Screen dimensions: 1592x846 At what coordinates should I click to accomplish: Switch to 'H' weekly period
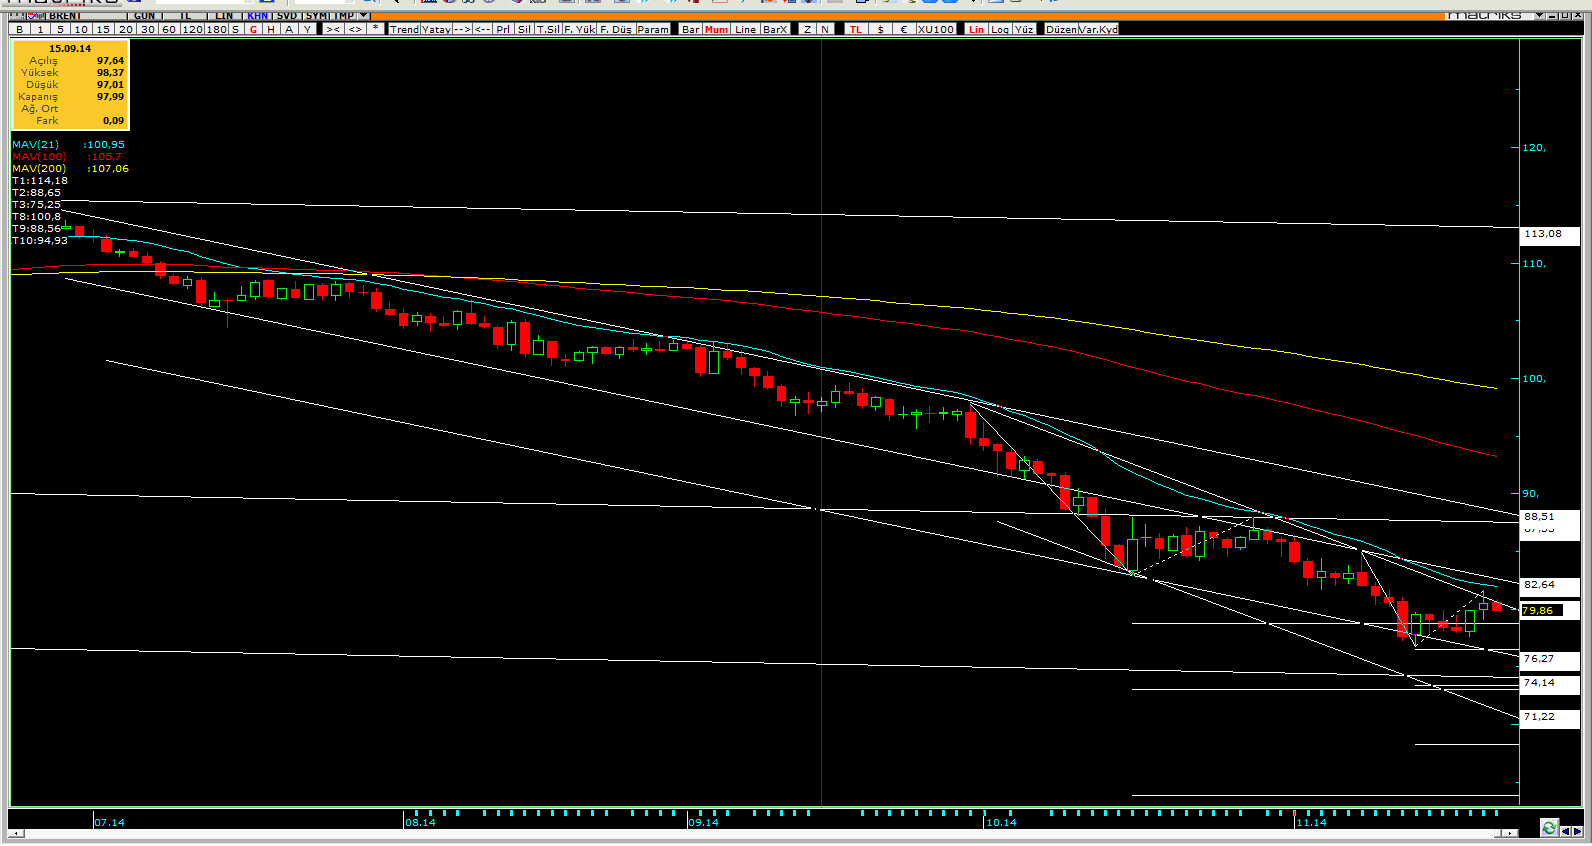(x=271, y=29)
